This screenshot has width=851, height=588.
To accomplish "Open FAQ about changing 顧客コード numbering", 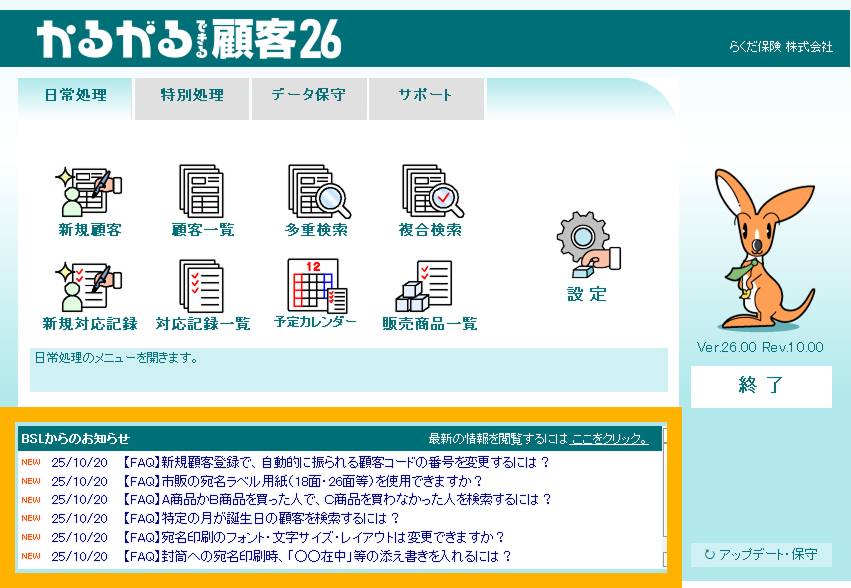I will [335, 462].
